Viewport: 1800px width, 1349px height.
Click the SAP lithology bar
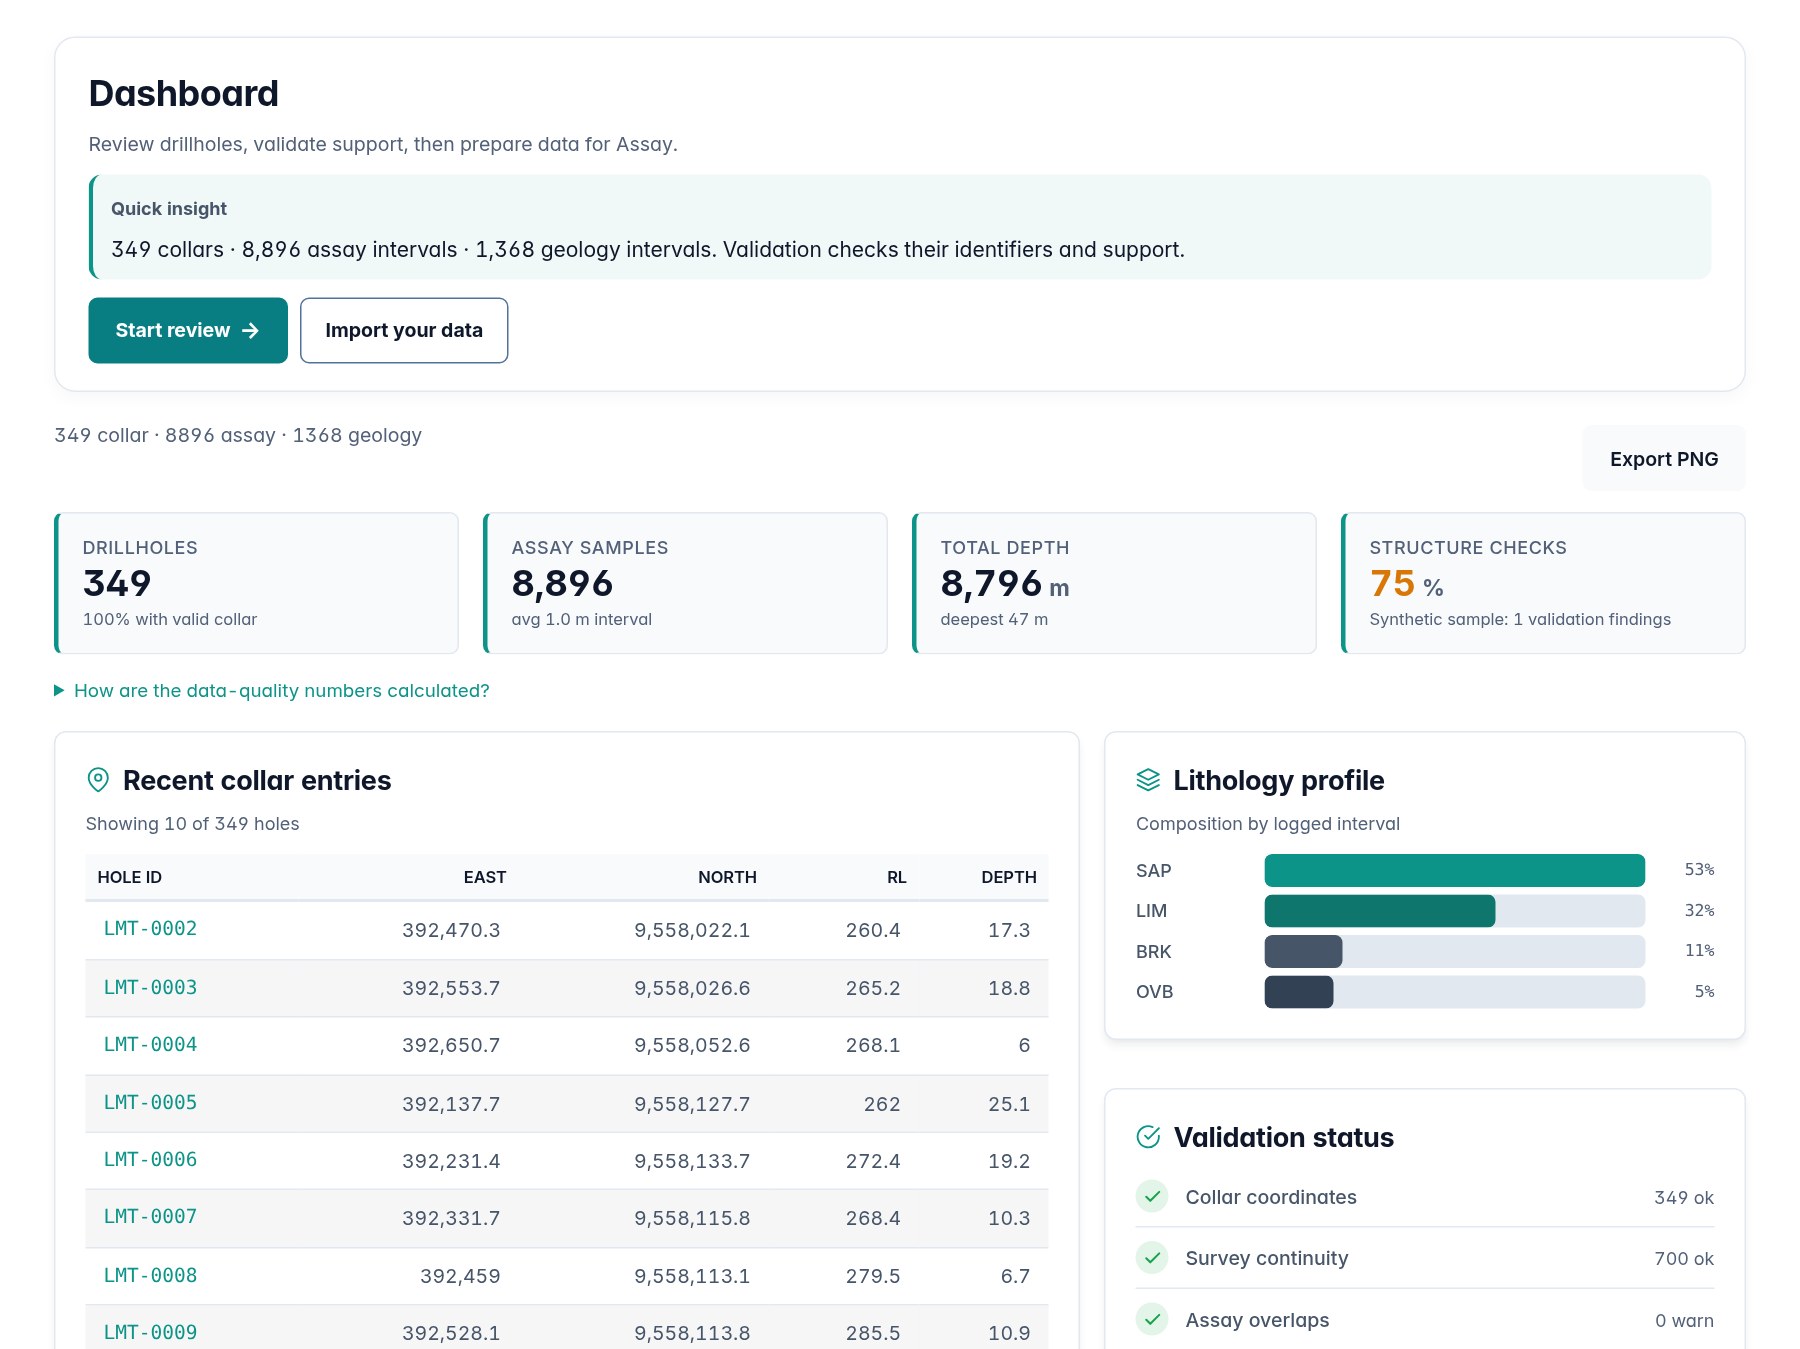point(1454,870)
